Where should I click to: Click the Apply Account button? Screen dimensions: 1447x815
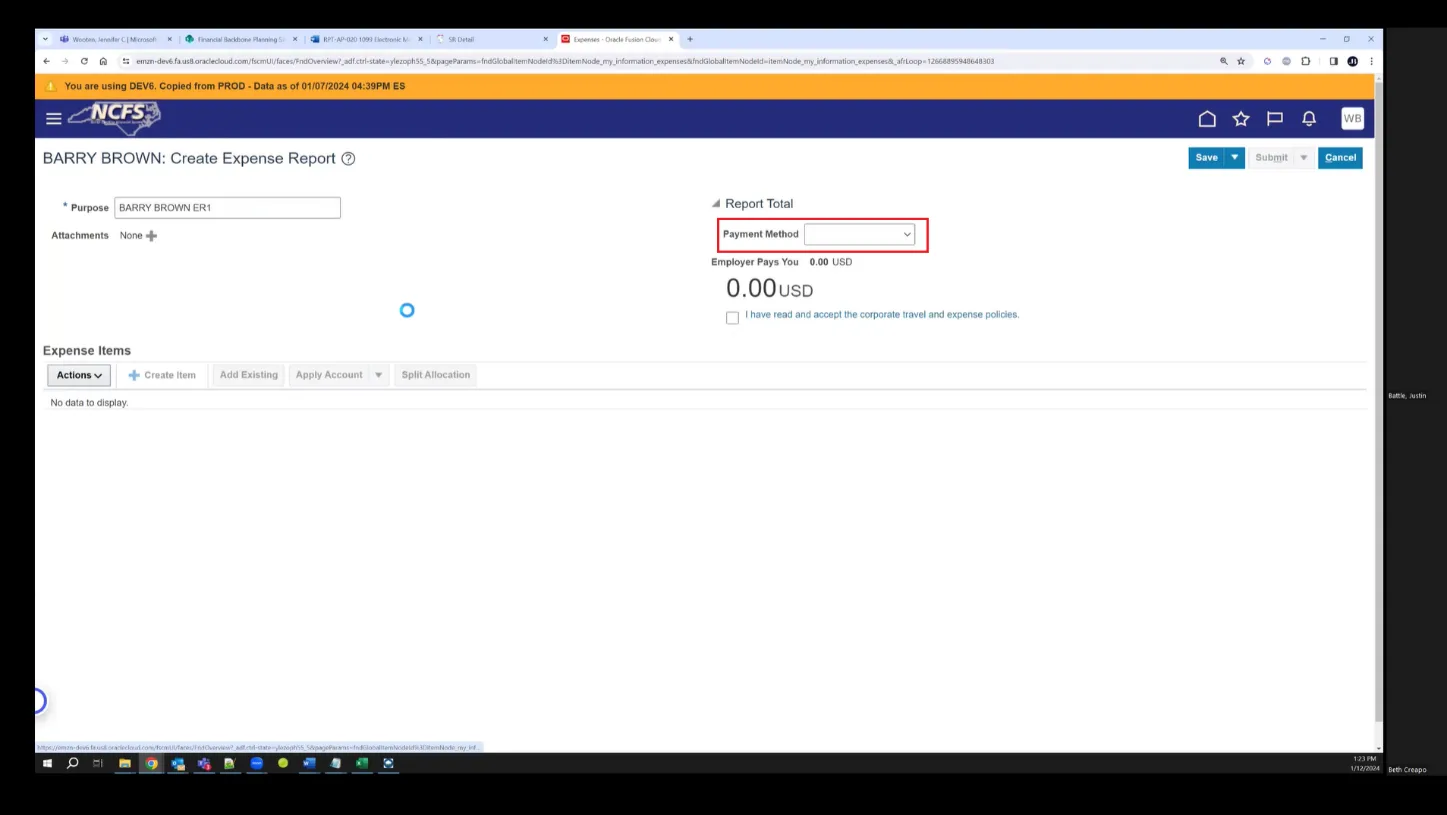(329, 375)
